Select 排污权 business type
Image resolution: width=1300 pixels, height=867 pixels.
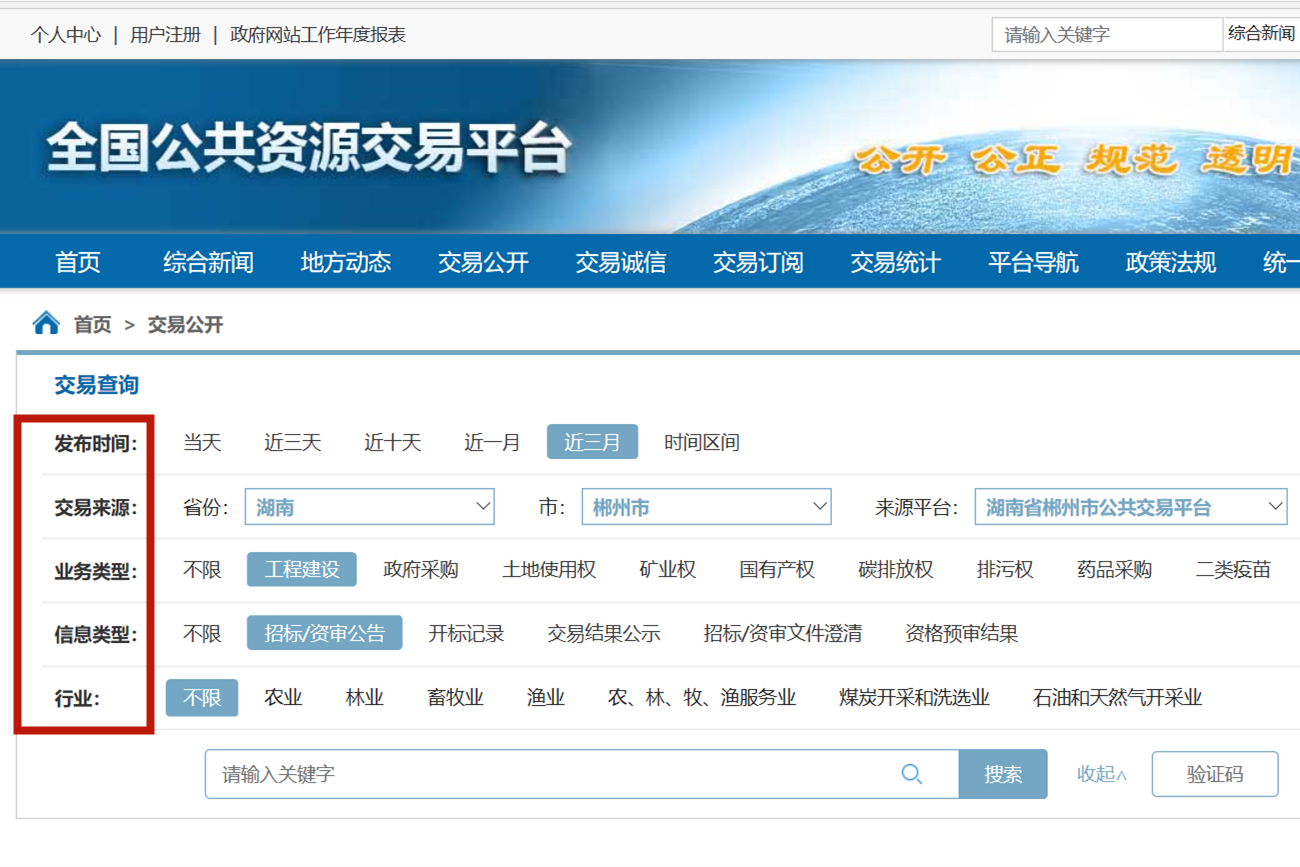pos(1005,569)
